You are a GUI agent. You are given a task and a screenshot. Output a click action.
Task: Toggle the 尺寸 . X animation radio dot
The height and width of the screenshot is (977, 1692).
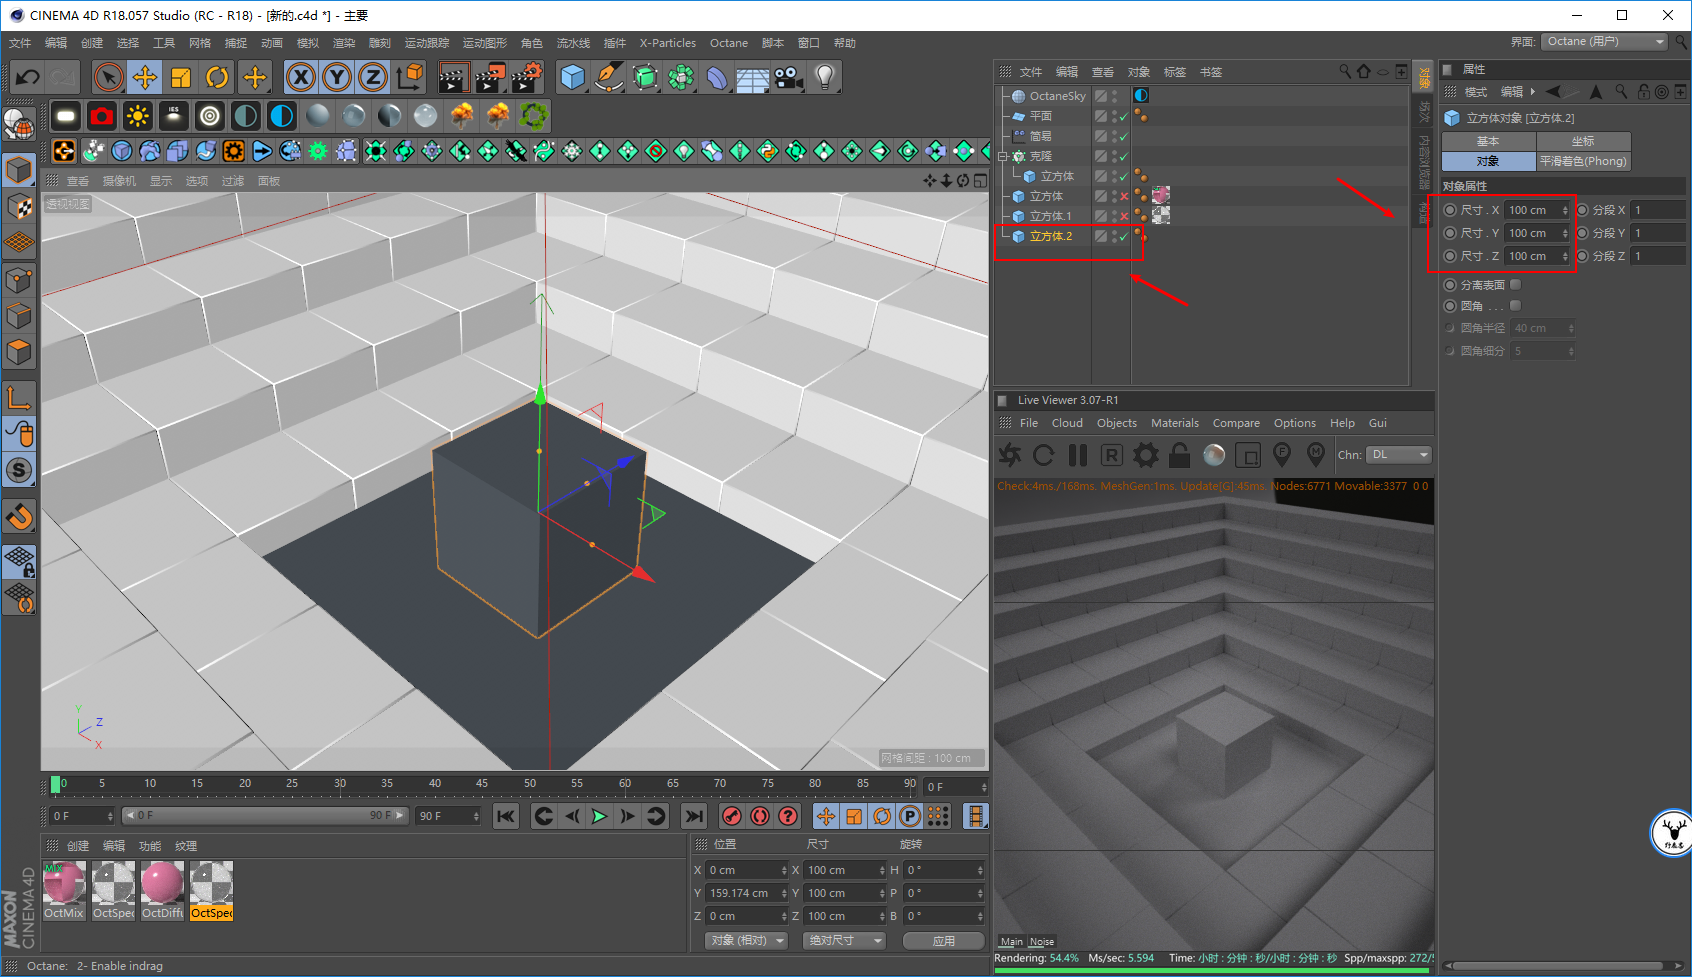pyautogui.click(x=1450, y=210)
